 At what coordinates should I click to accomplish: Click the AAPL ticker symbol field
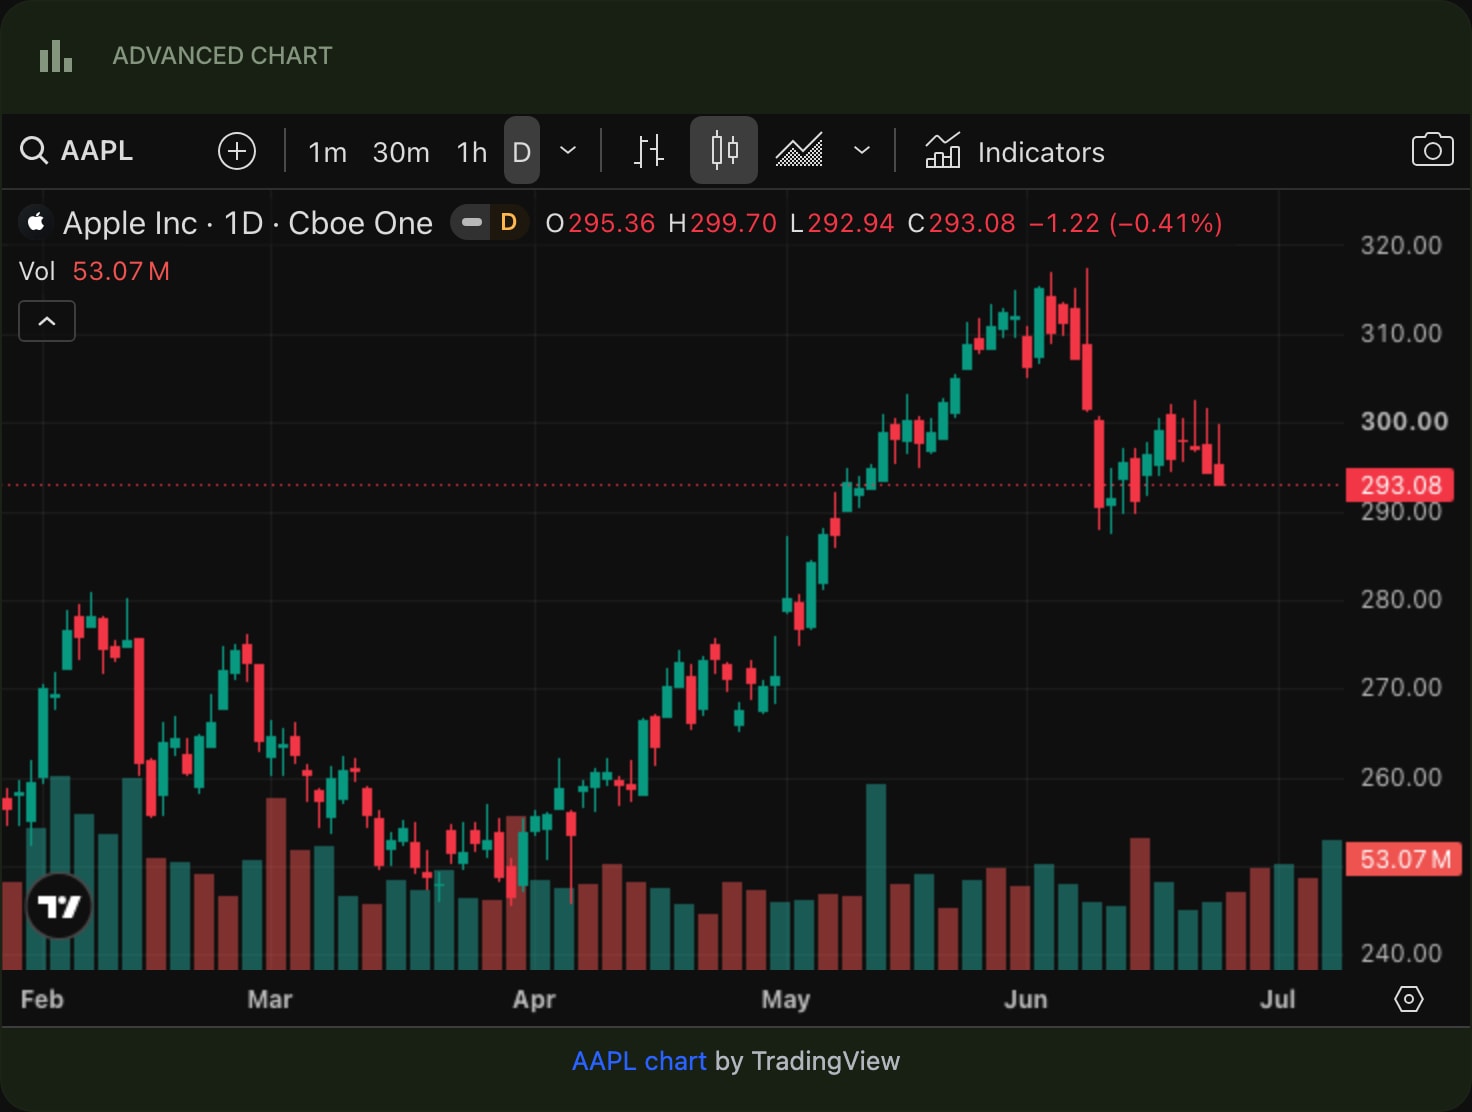[x=97, y=151]
